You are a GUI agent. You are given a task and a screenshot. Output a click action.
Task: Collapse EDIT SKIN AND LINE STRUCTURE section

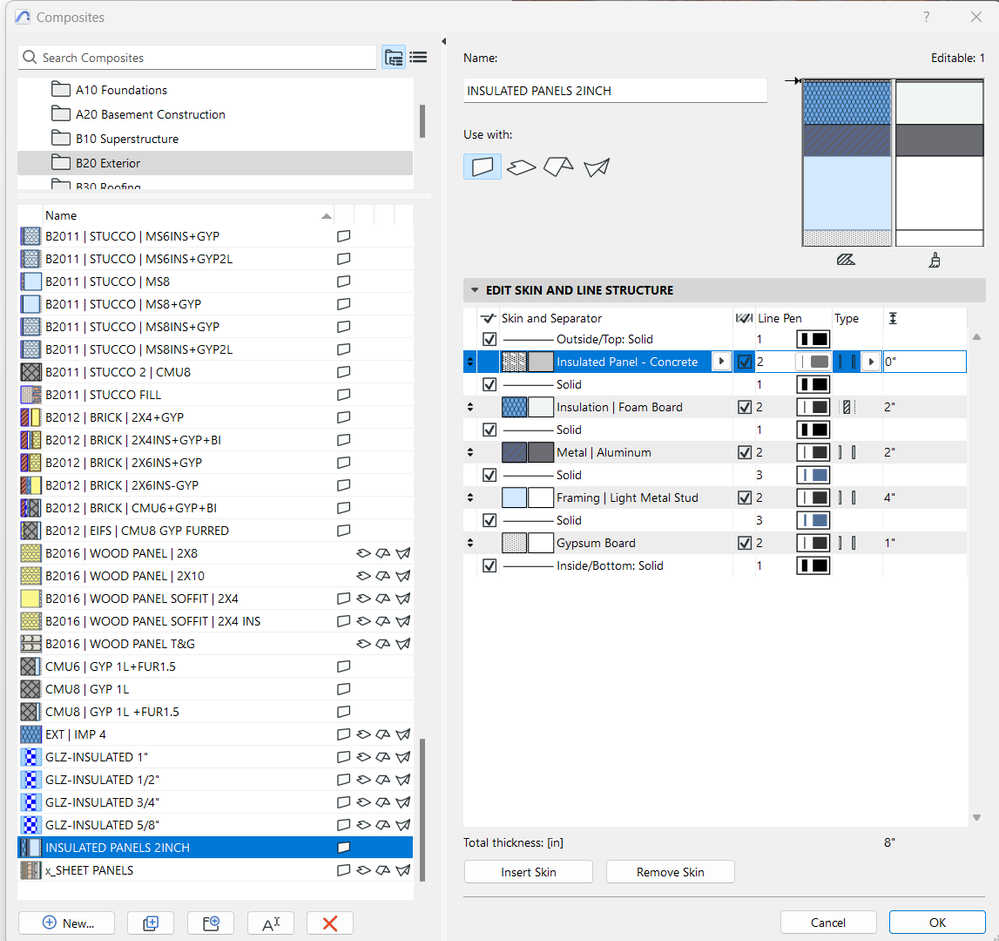[475, 290]
